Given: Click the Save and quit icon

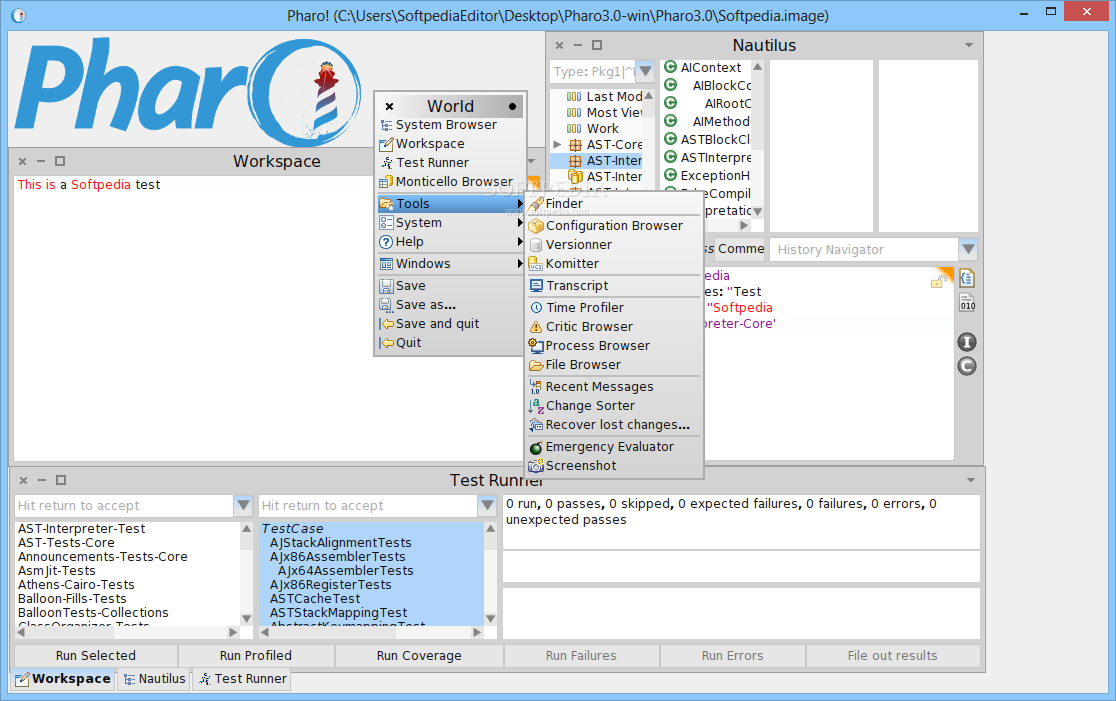Looking at the screenshot, I should [x=386, y=325].
